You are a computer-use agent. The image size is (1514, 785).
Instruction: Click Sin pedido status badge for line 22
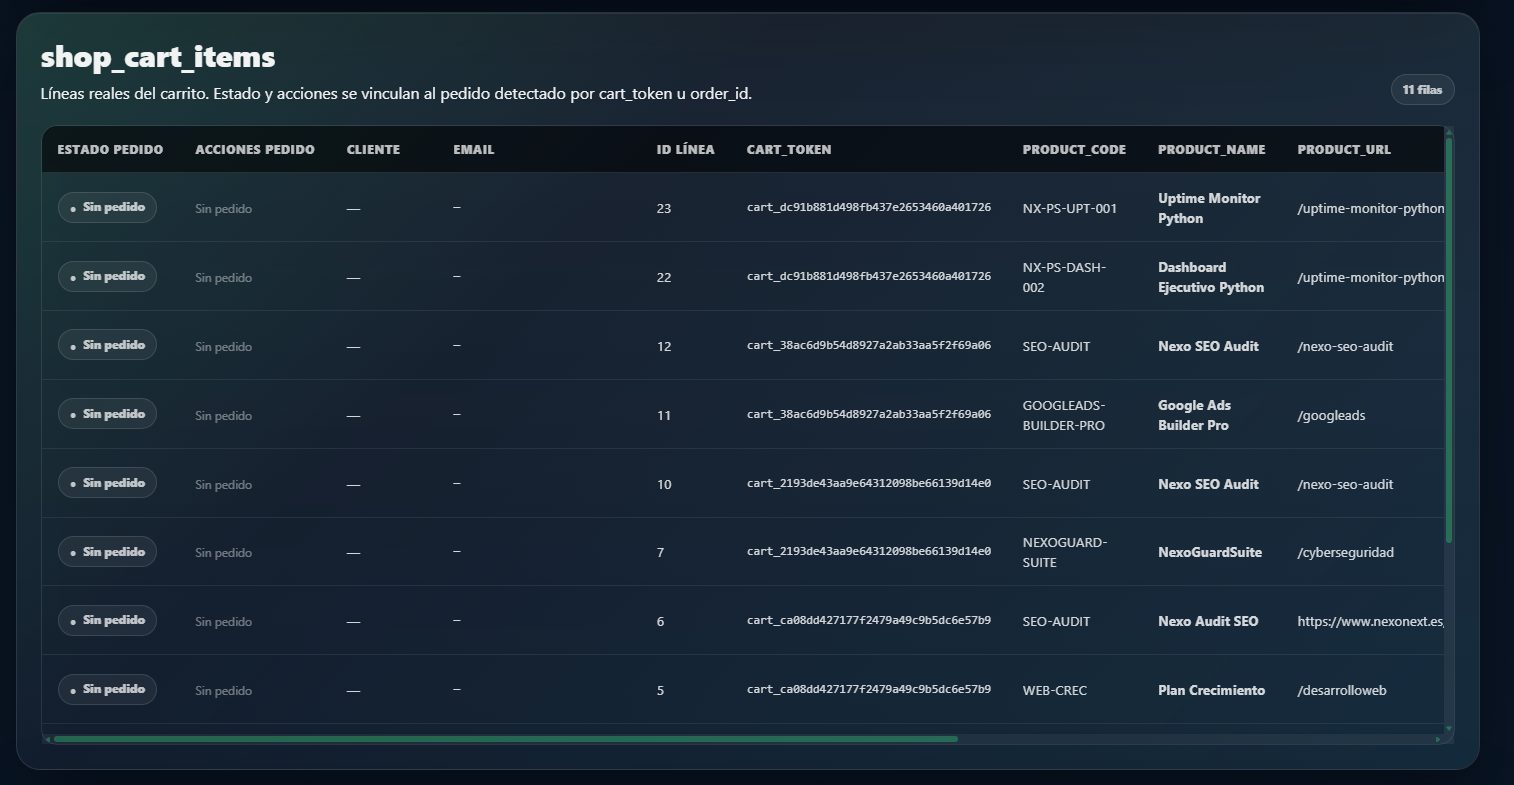[107, 276]
